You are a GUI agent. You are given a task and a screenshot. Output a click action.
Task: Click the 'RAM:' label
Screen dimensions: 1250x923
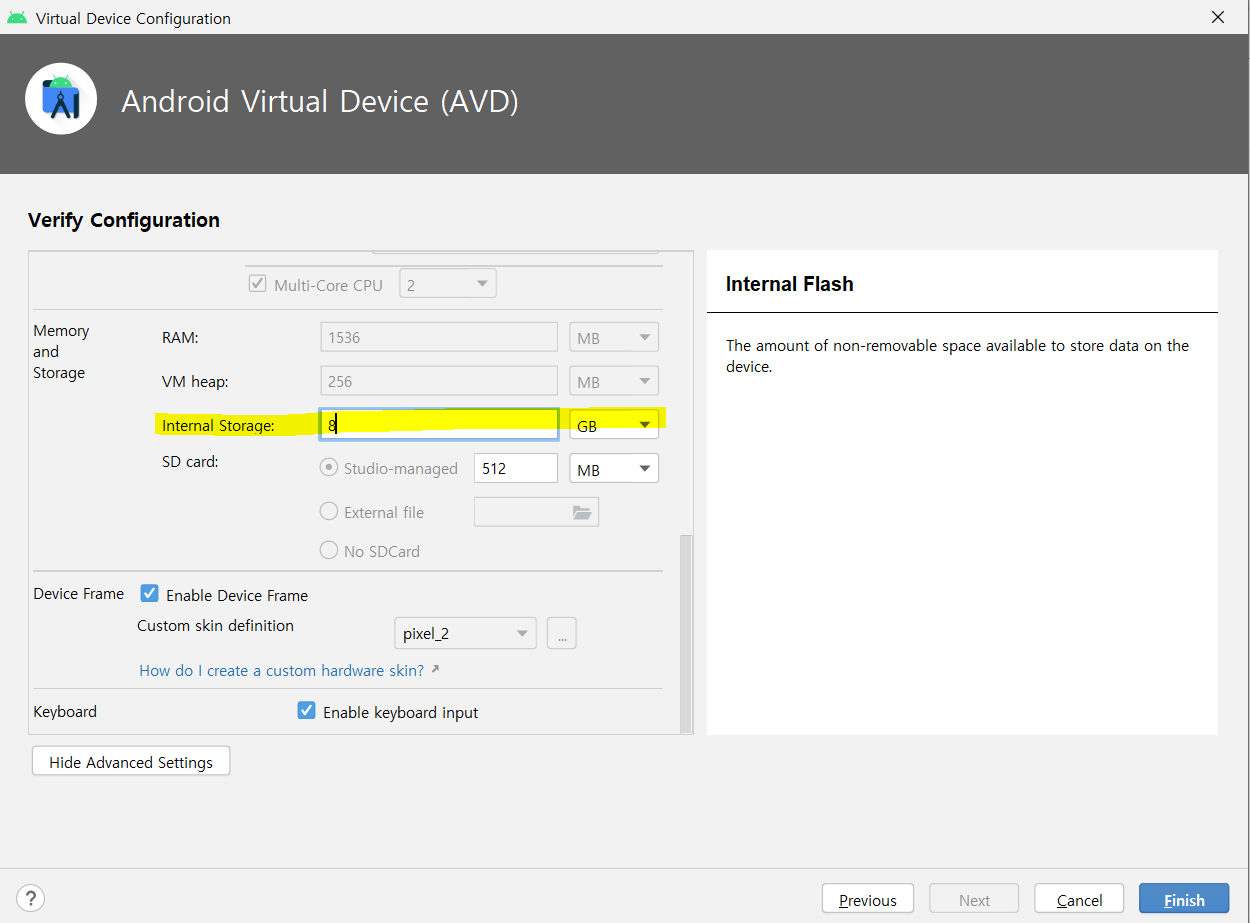point(180,338)
